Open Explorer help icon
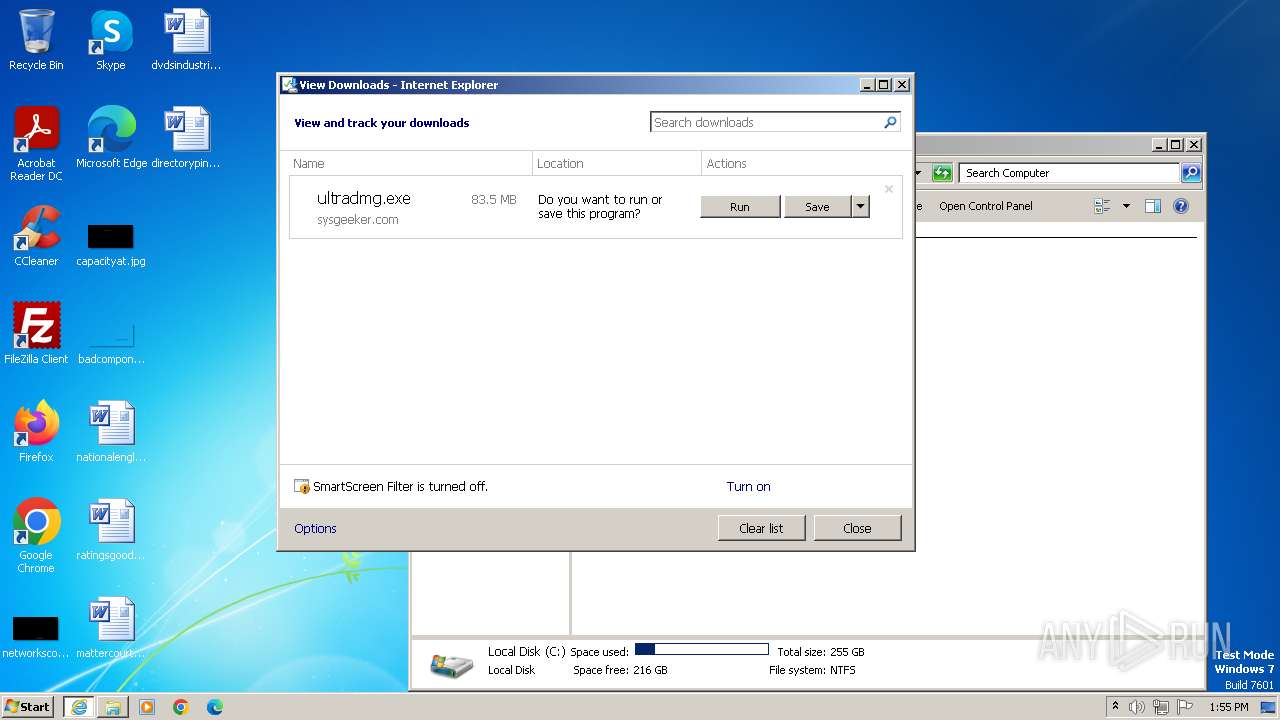This screenshot has height=720, width=1280. click(1181, 206)
